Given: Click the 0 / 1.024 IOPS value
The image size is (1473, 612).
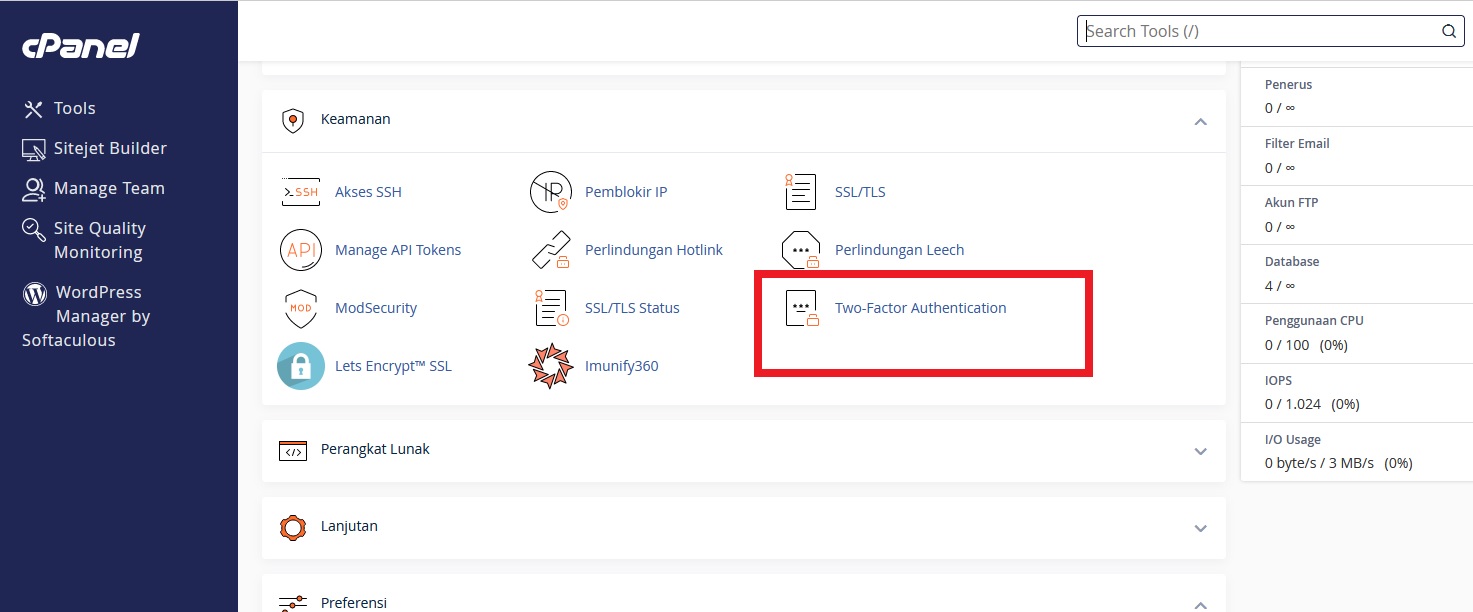Looking at the screenshot, I should point(1312,405).
